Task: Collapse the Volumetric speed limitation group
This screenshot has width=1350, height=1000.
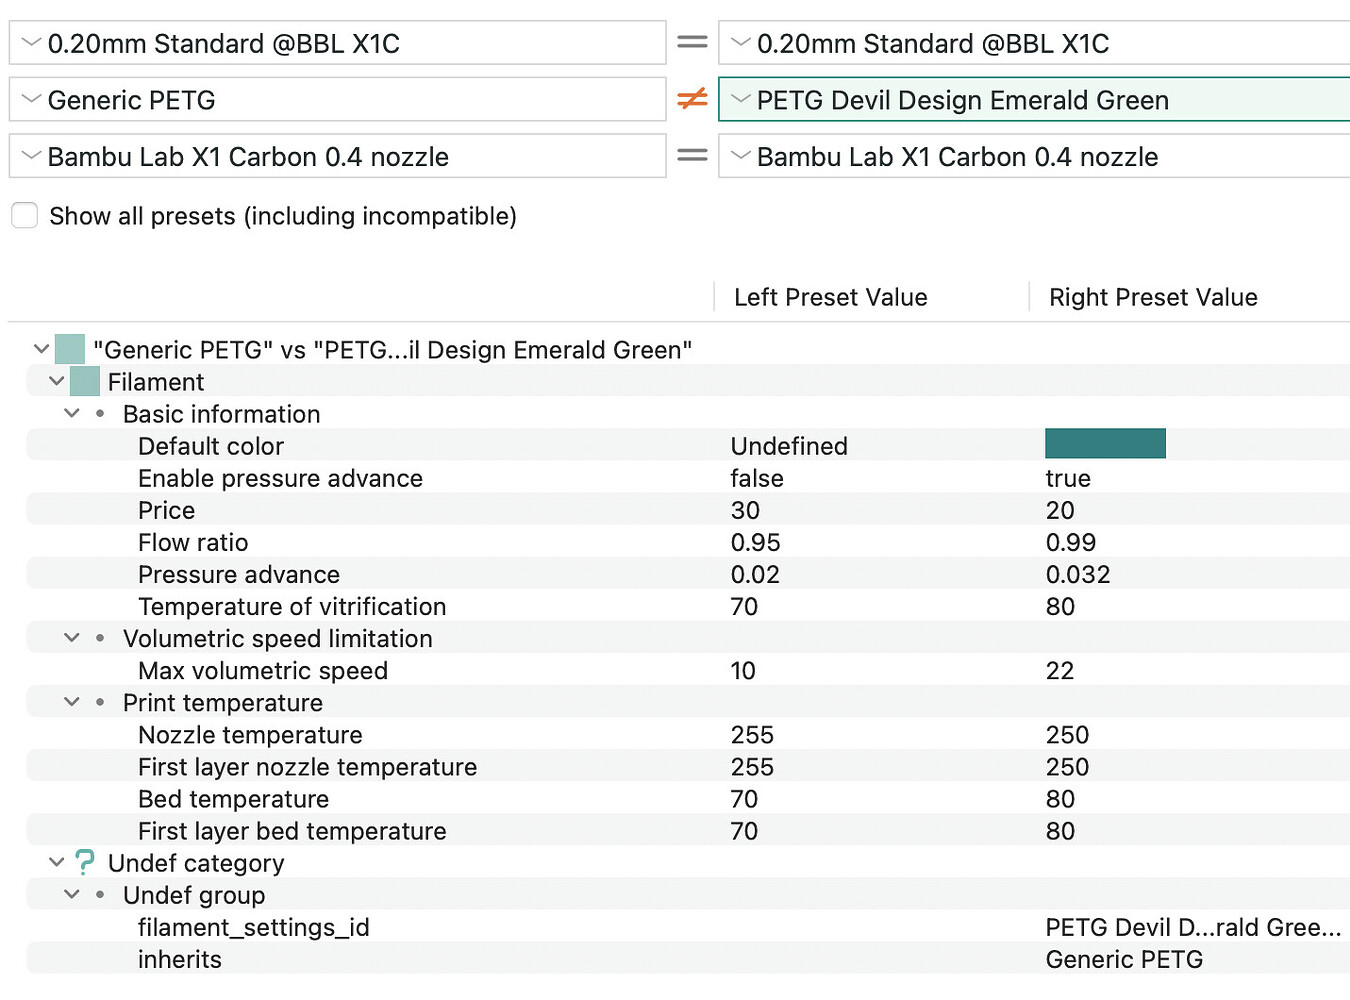Action: pyautogui.click(x=72, y=637)
